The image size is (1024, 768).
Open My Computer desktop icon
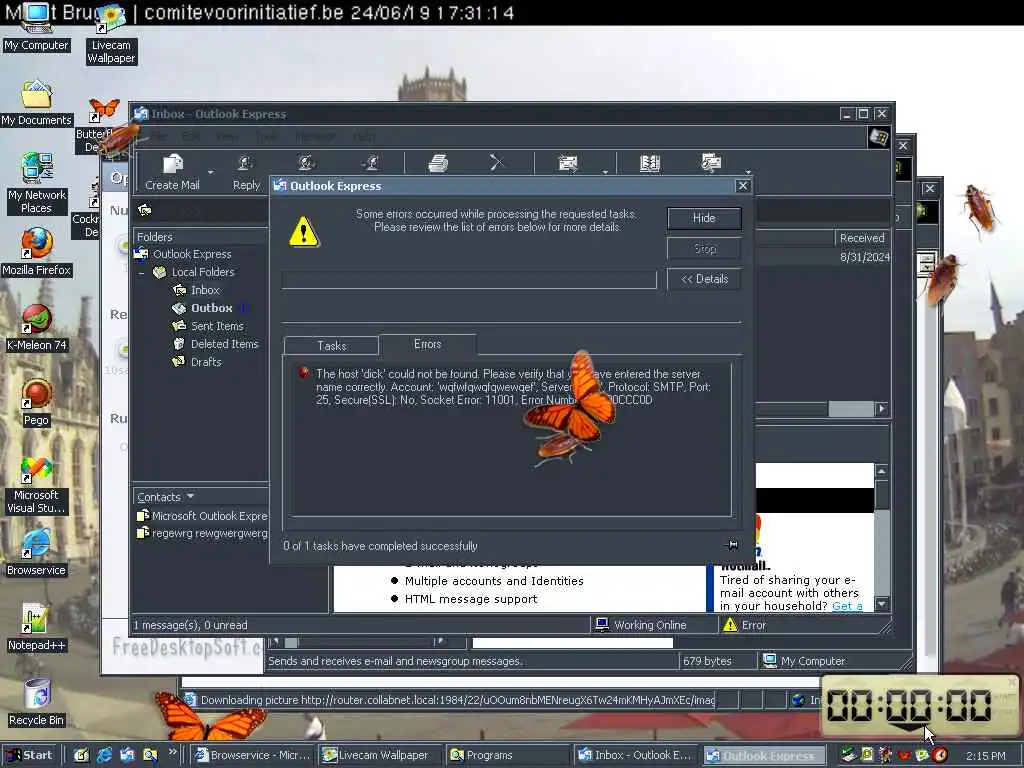tap(36, 29)
